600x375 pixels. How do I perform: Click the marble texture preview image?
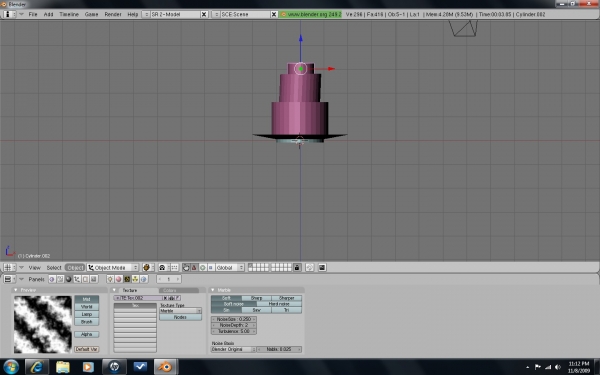pyautogui.click(x=43, y=324)
